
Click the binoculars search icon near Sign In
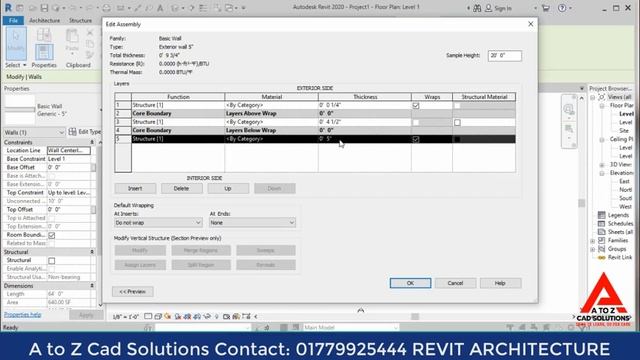(x=477, y=8)
